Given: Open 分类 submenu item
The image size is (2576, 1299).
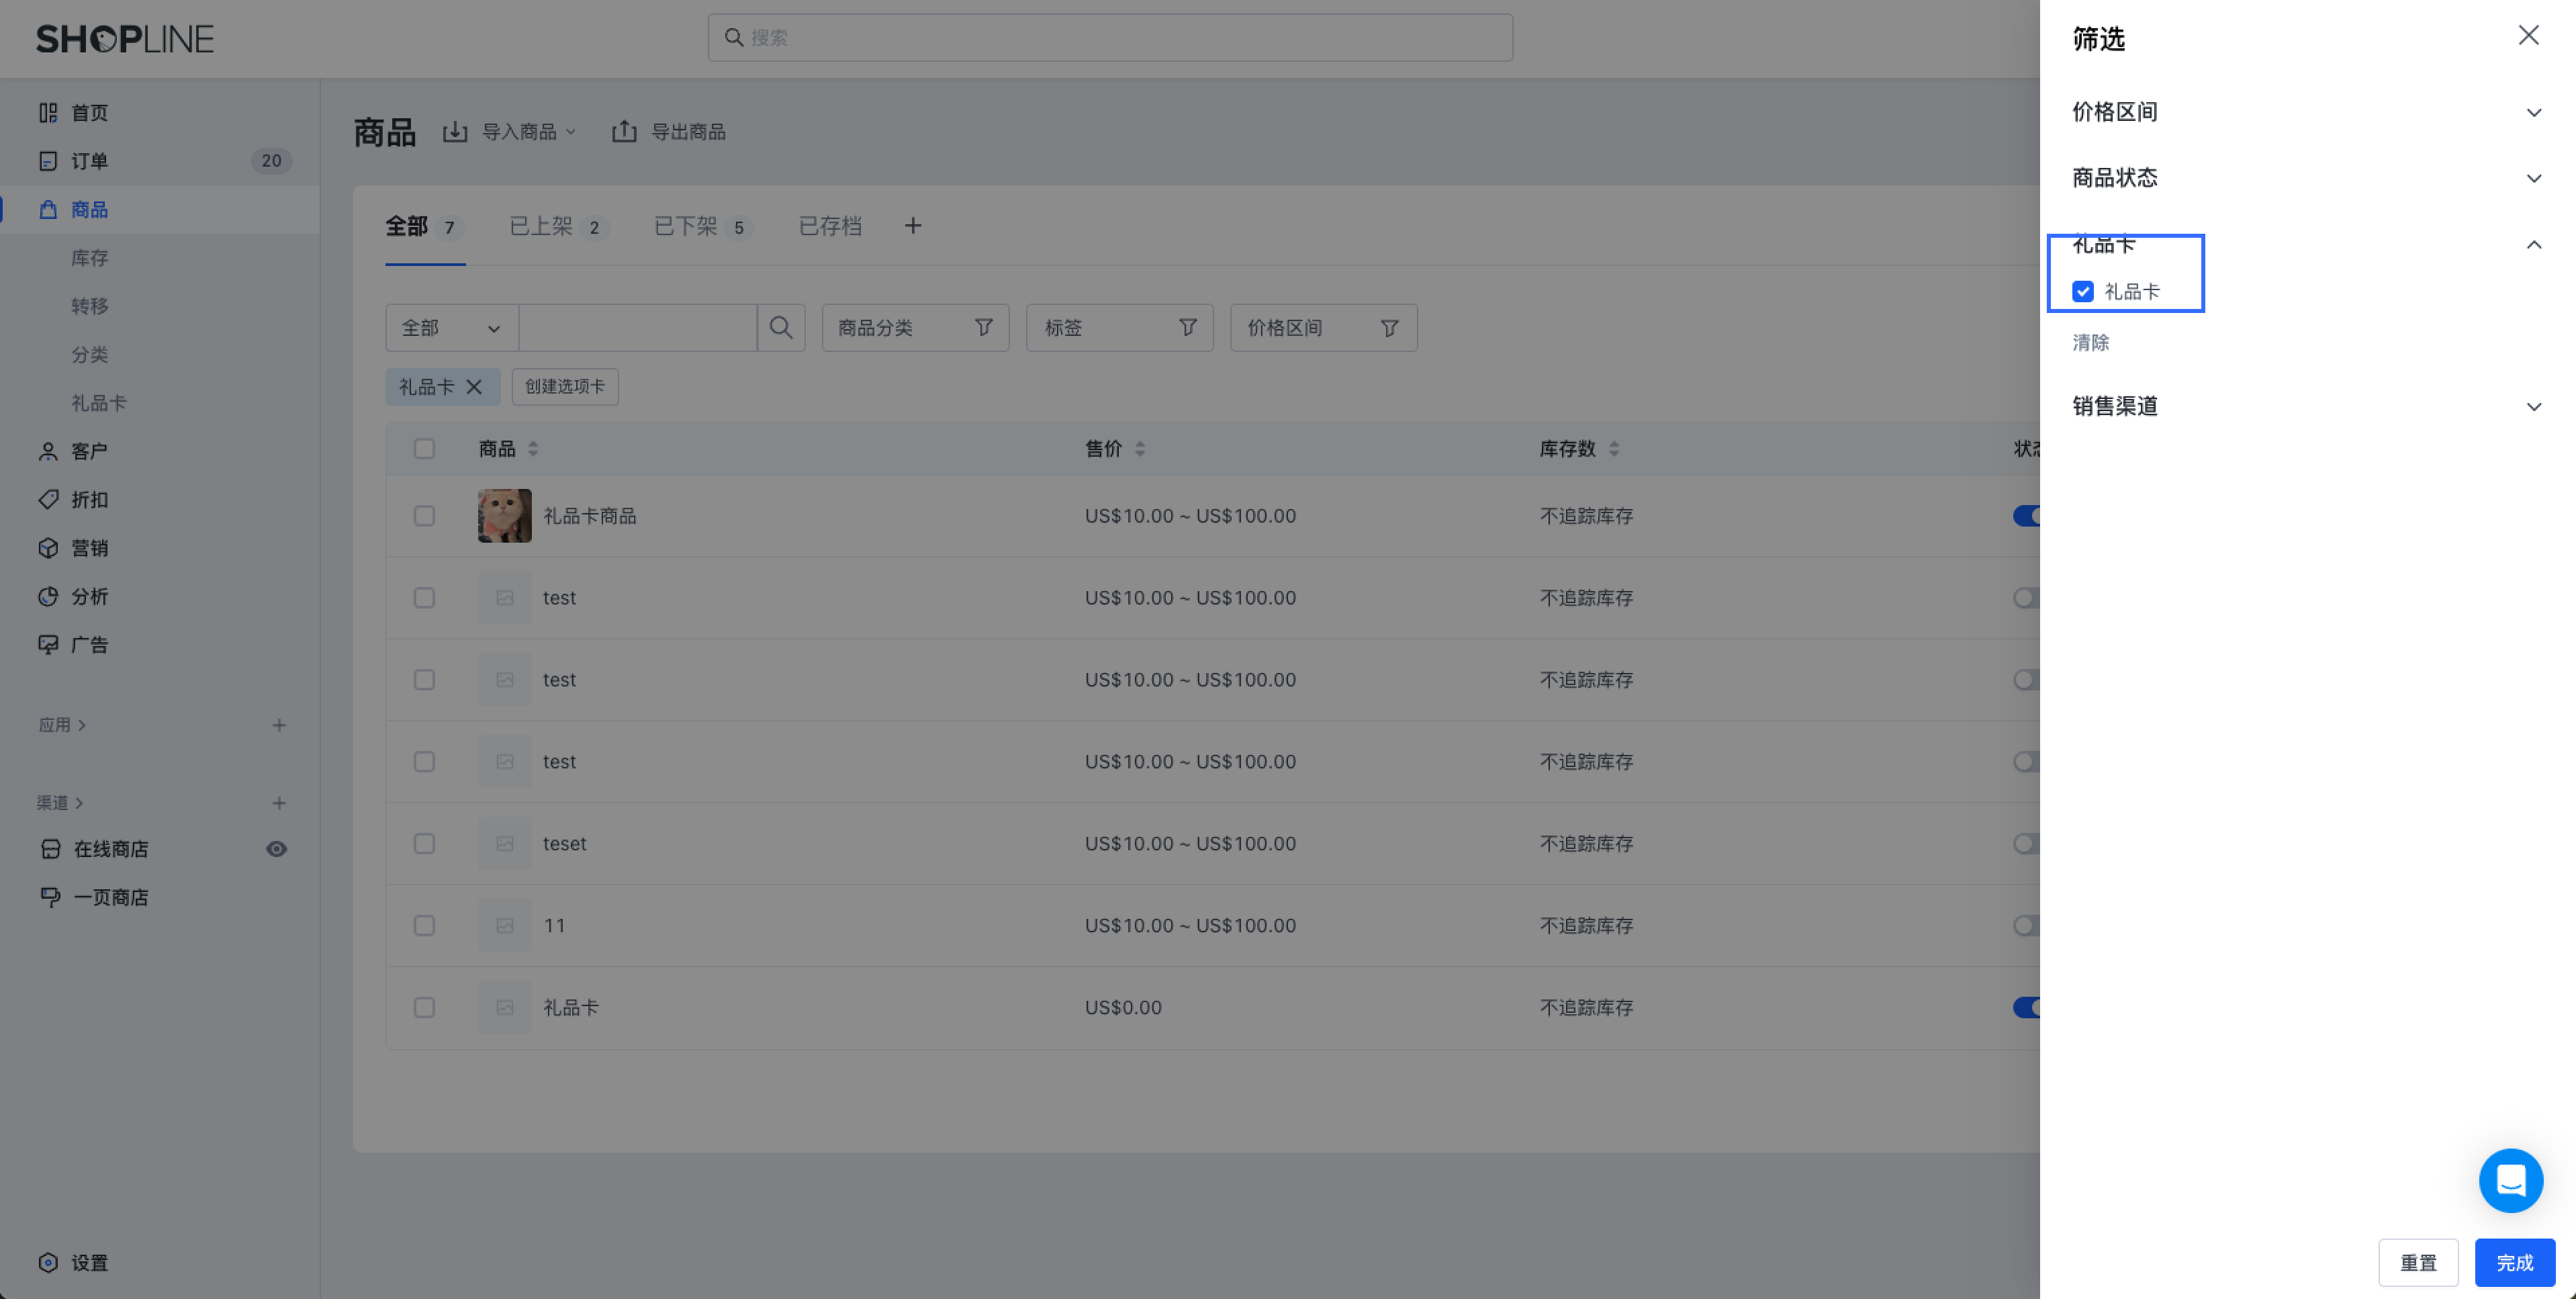Looking at the screenshot, I should point(89,355).
